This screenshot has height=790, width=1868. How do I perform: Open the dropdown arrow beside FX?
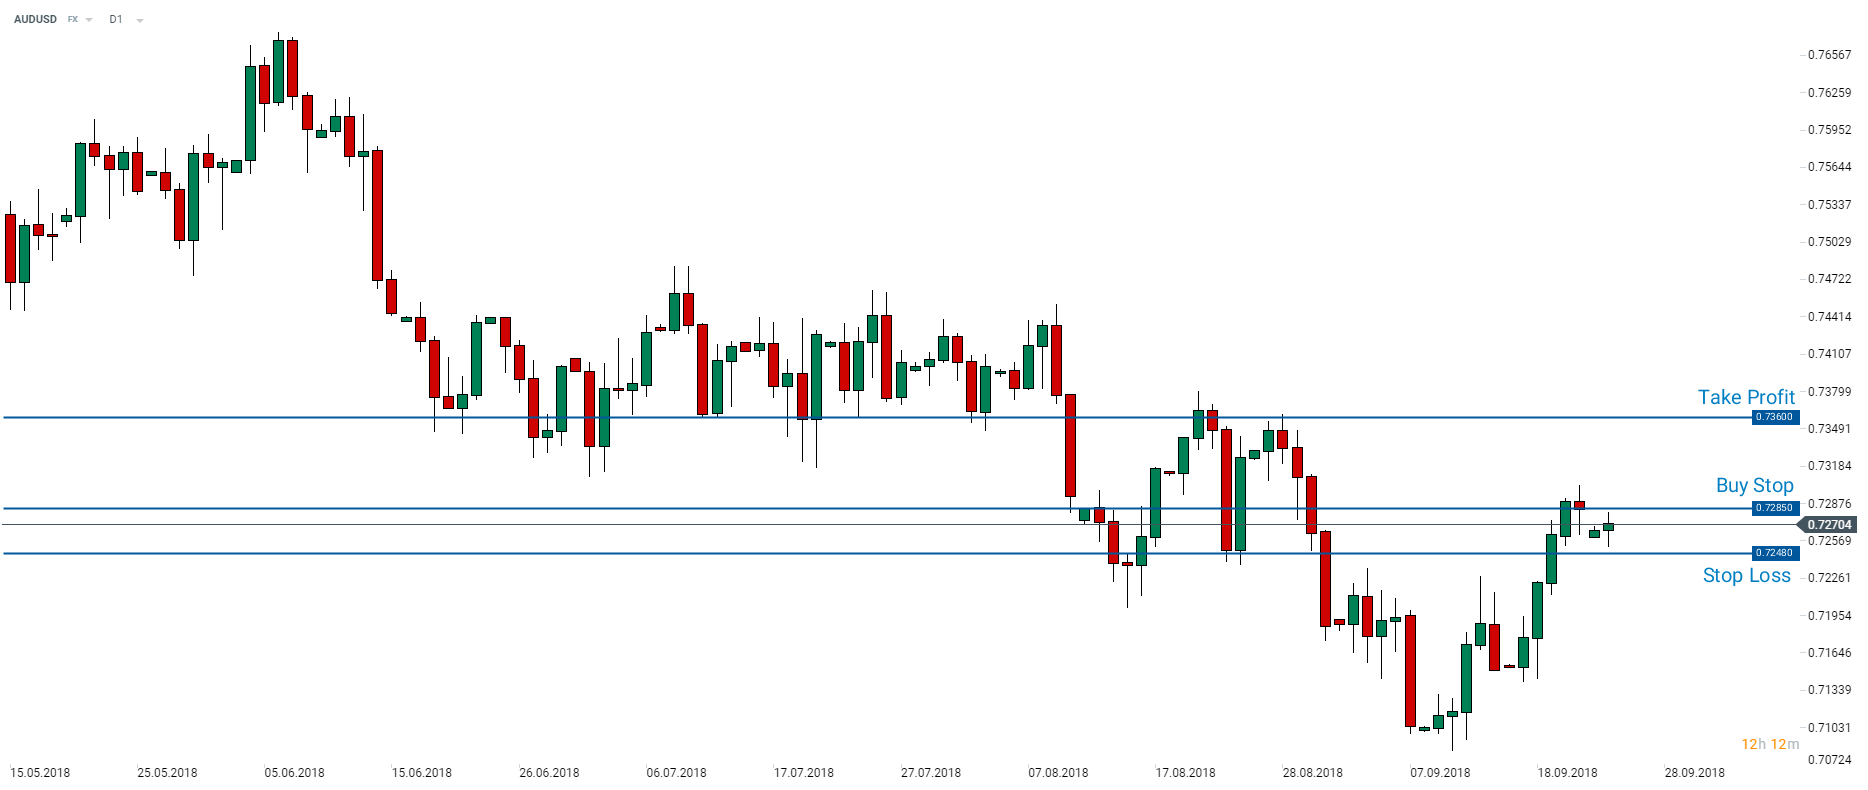click(x=89, y=20)
